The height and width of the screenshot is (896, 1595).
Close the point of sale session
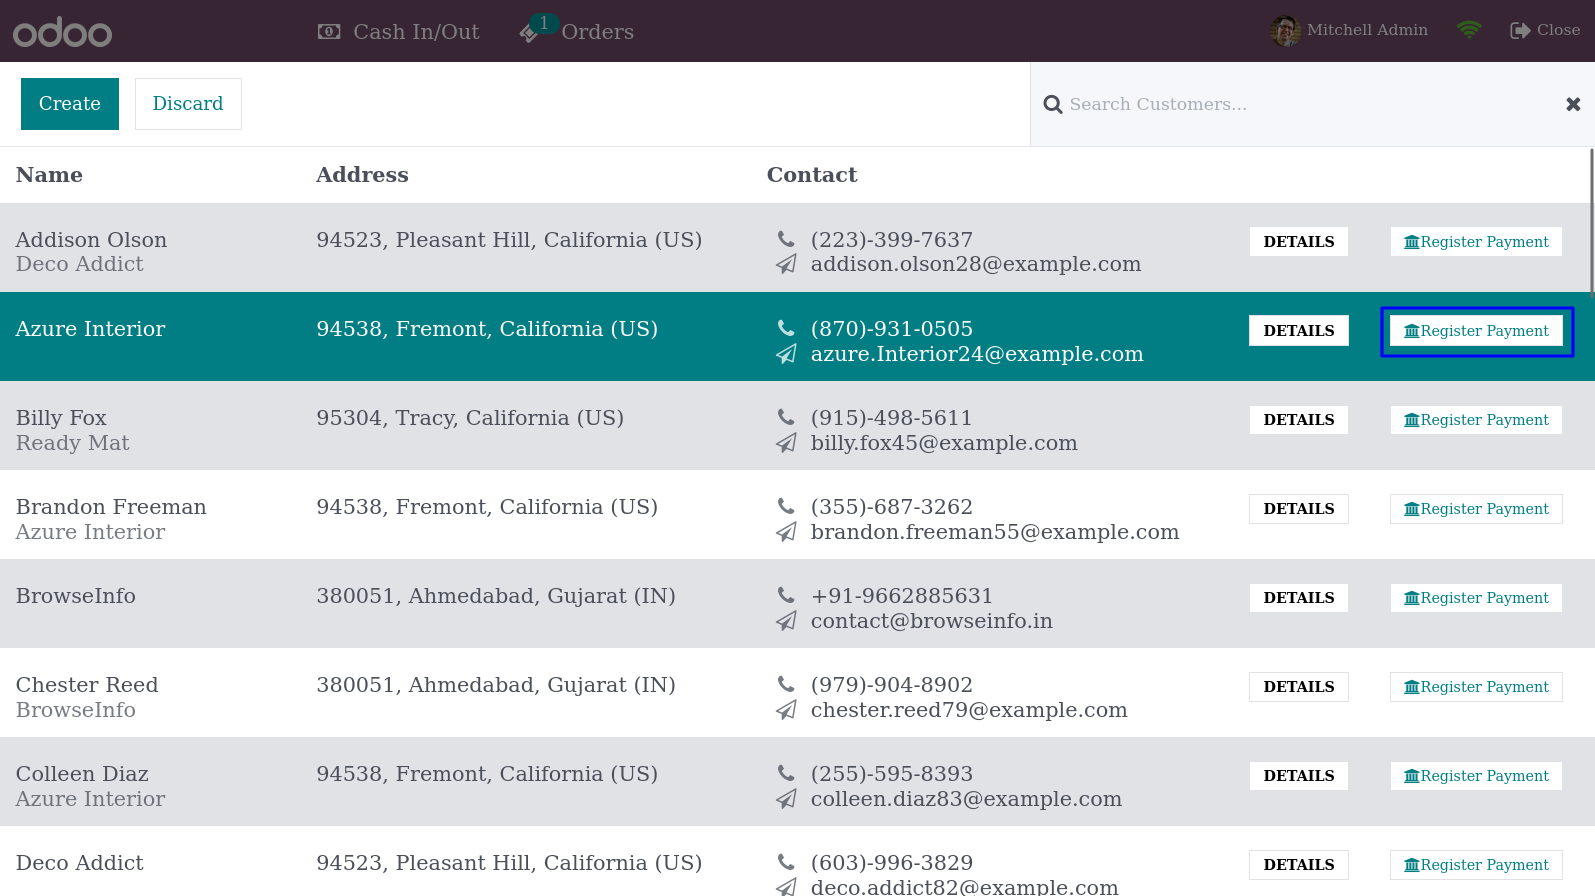(1545, 30)
